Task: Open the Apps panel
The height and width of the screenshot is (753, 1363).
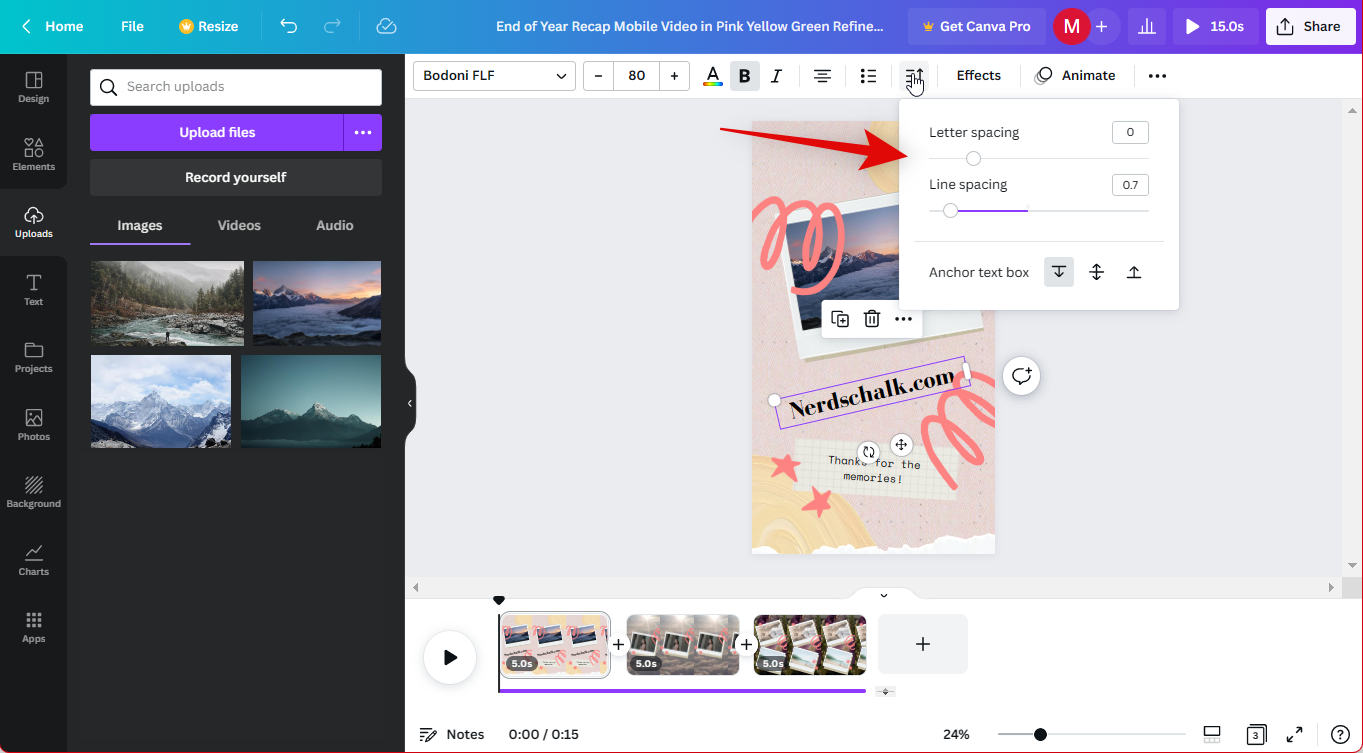Action: coord(33,627)
